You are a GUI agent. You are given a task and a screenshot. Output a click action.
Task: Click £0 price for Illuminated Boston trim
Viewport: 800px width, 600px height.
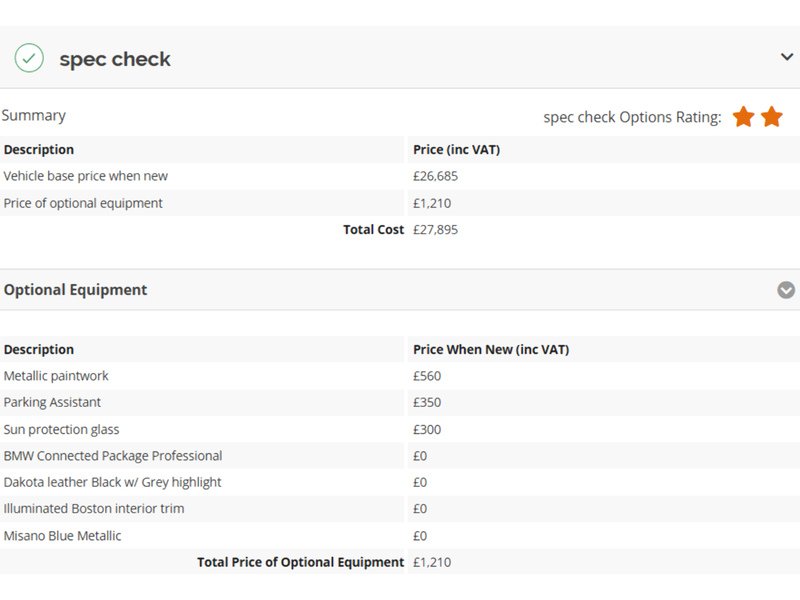(x=420, y=509)
